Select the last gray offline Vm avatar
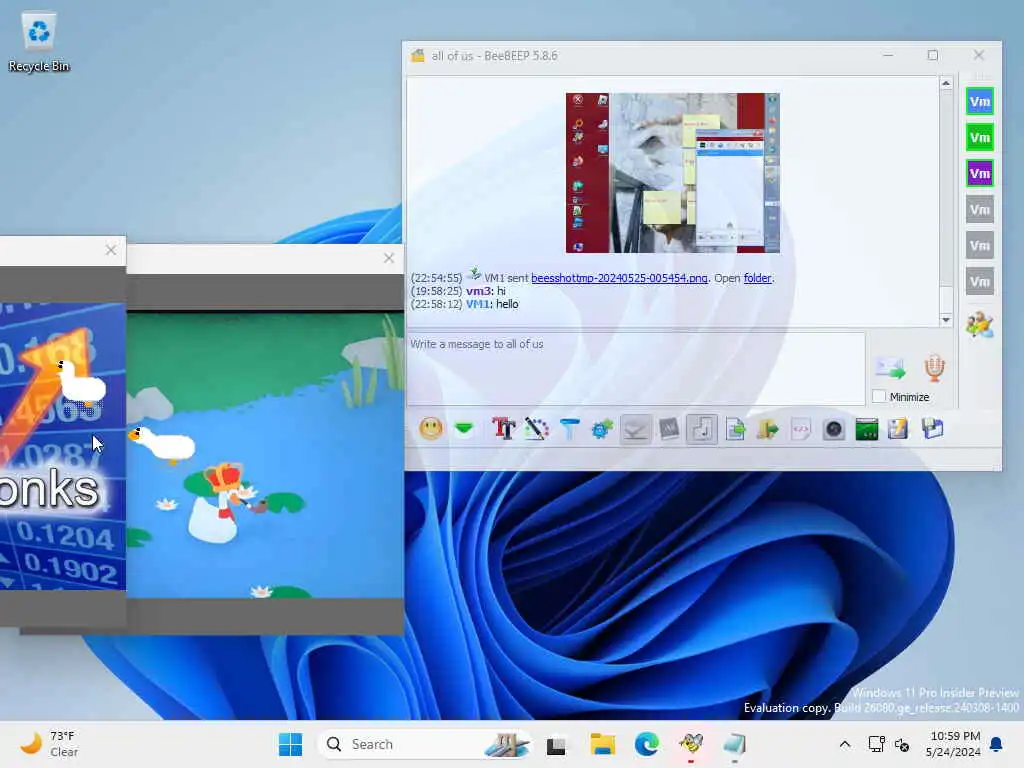The image size is (1024, 768). click(980, 281)
